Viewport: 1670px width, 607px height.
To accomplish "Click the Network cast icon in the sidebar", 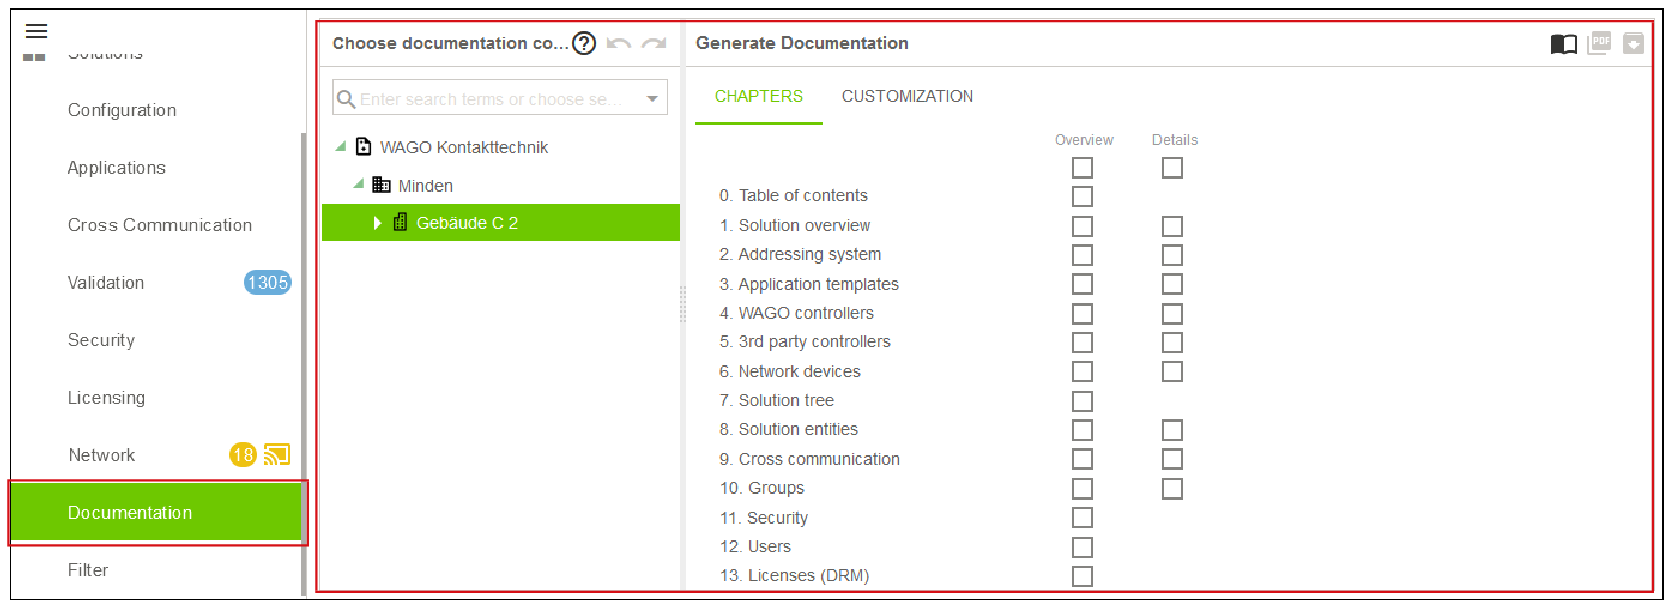I will coord(277,455).
